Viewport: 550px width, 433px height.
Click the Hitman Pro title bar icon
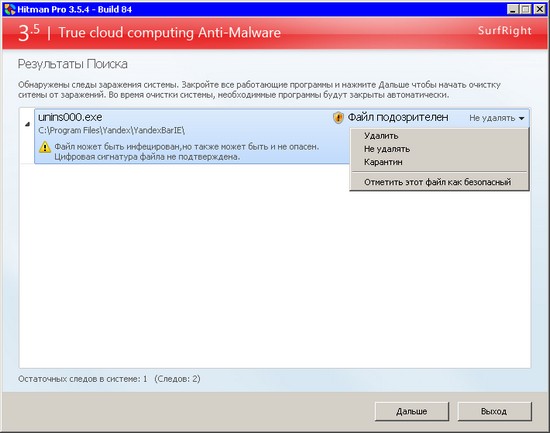tap(10, 9)
